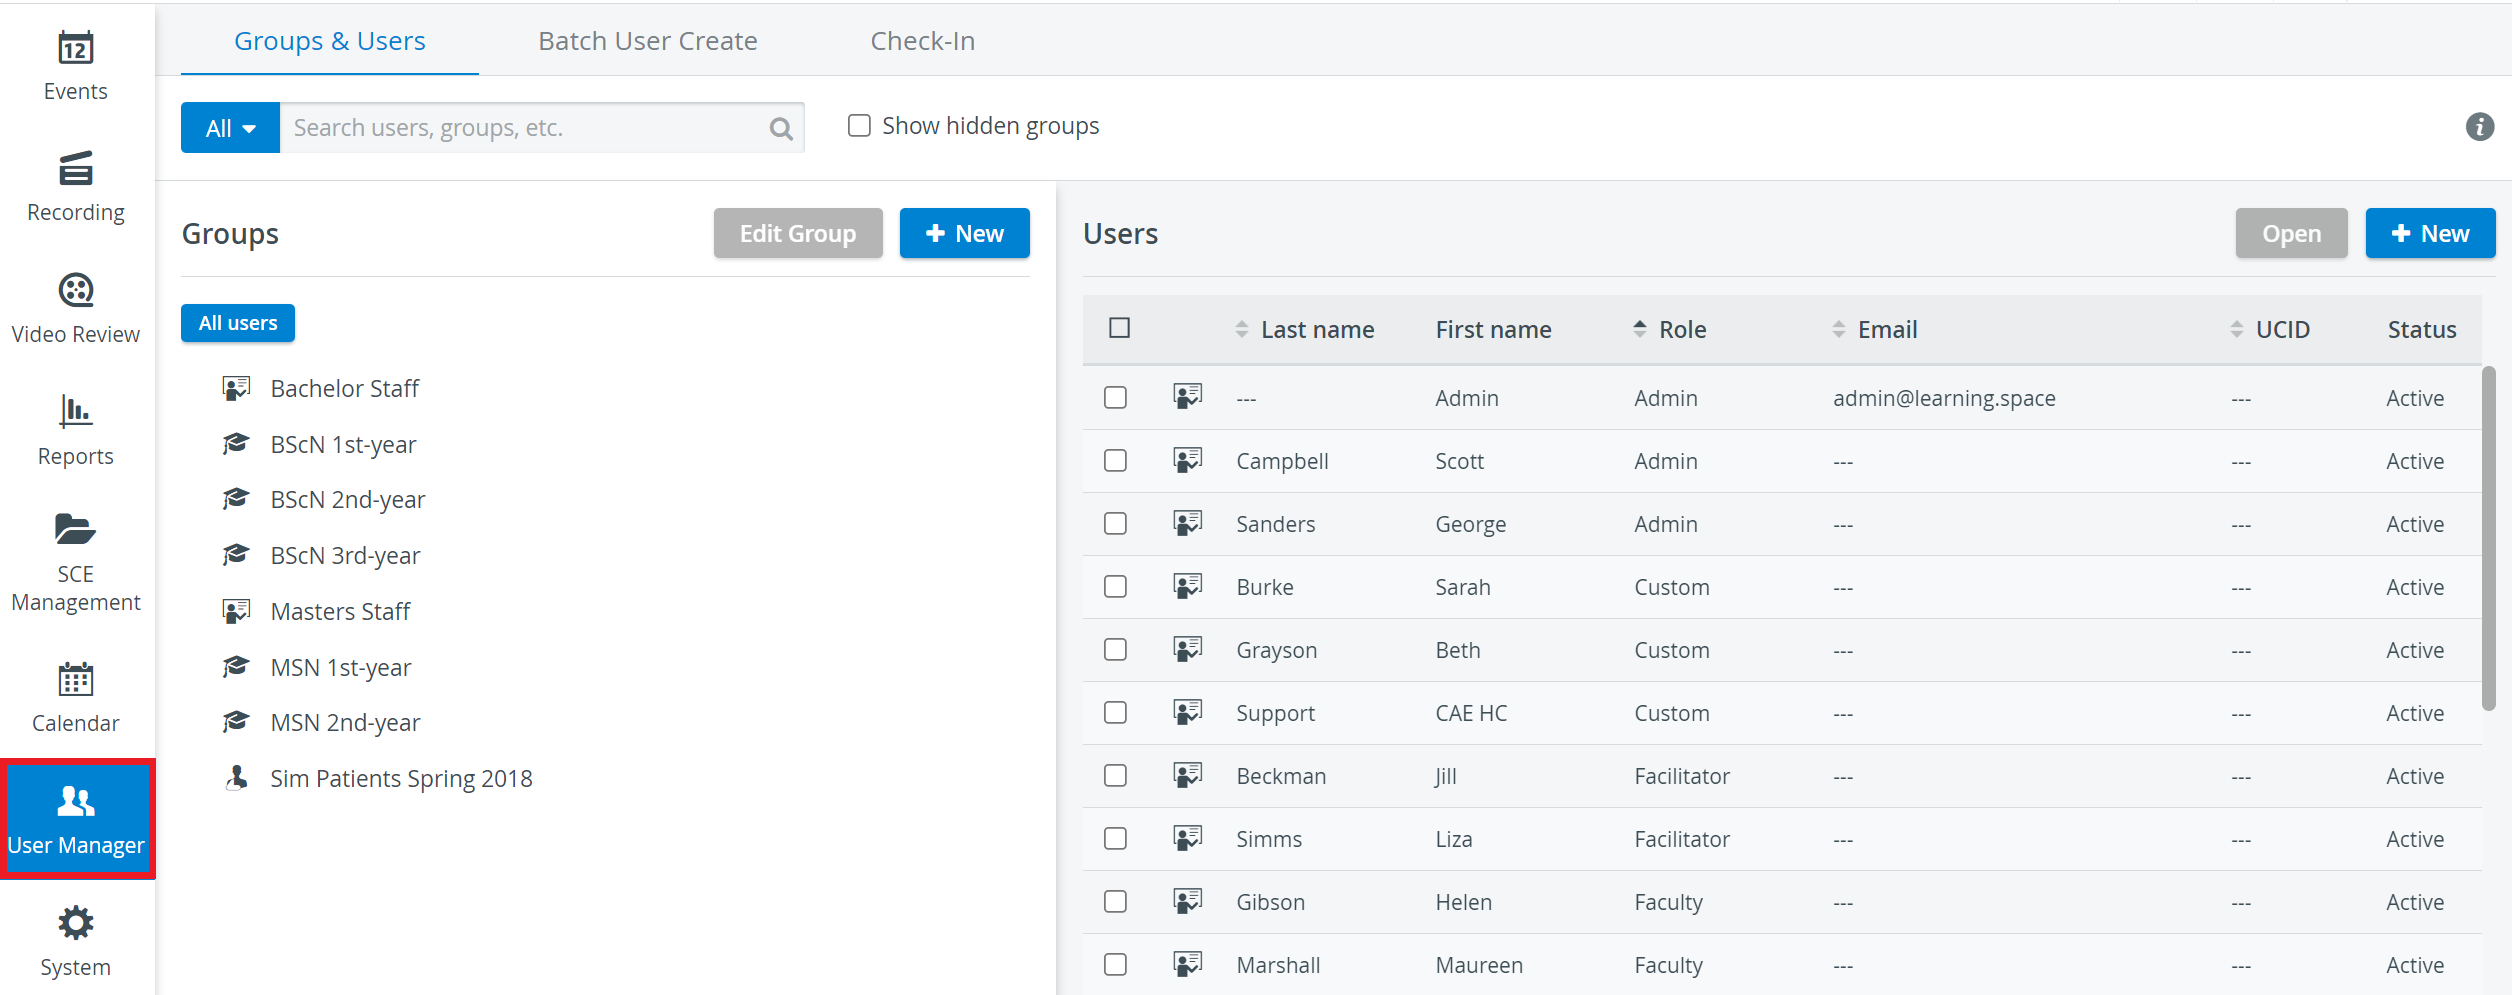Open SCE Management folder icon
Screen dimensions: 2512x995
point(76,529)
